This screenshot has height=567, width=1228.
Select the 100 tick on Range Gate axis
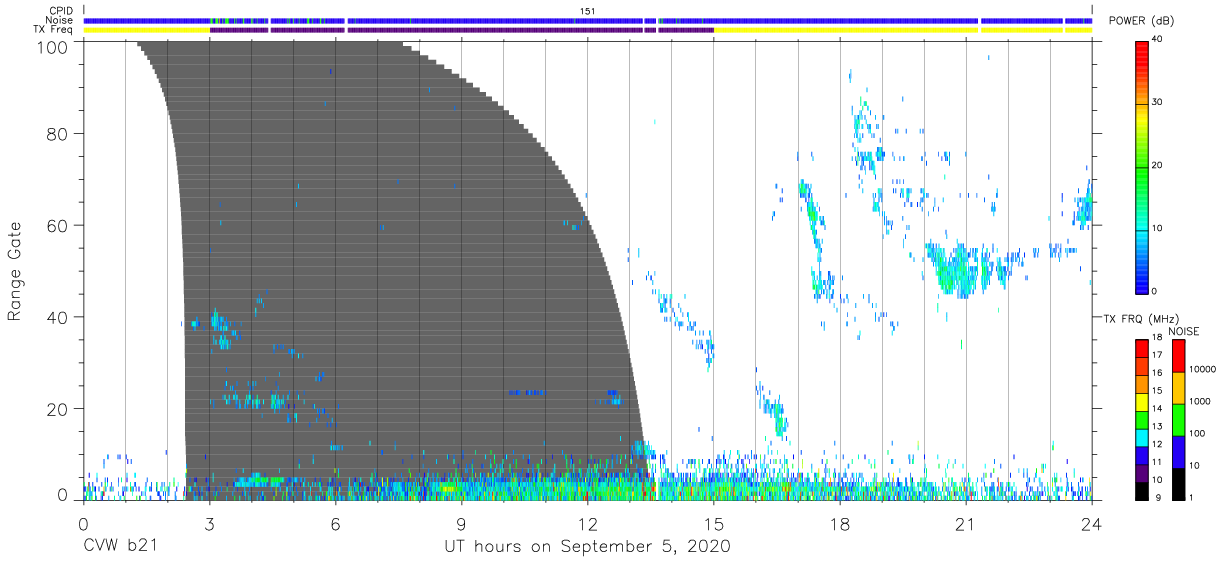(52, 46)
